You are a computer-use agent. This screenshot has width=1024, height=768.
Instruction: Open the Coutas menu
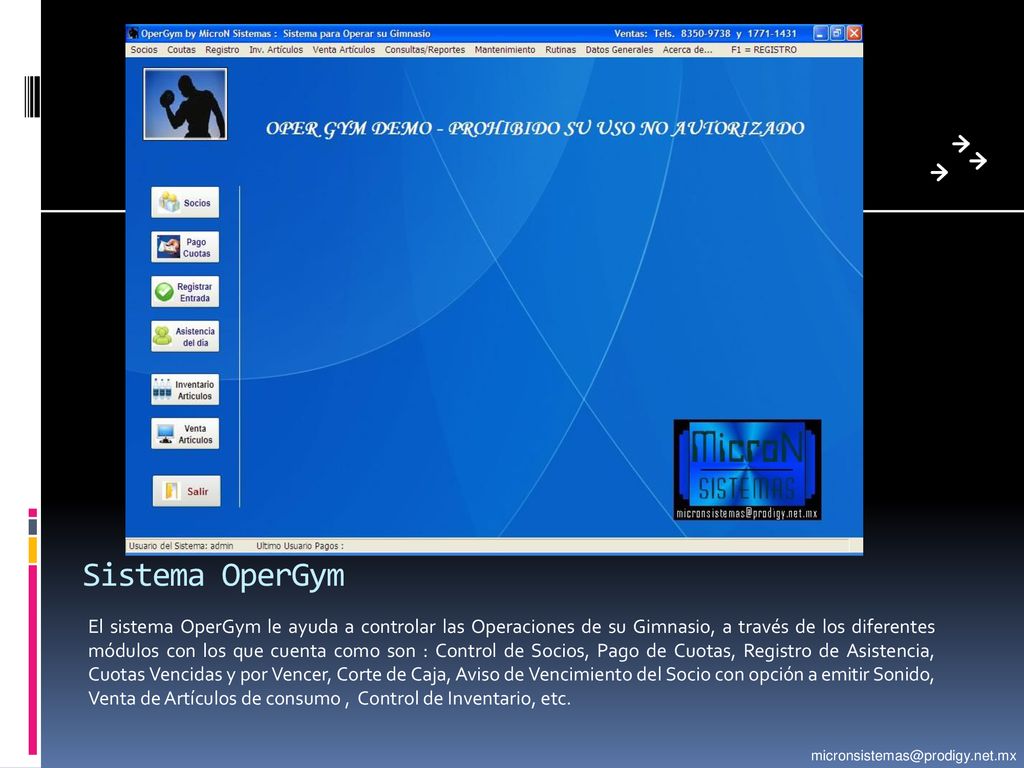pos(181,50)
